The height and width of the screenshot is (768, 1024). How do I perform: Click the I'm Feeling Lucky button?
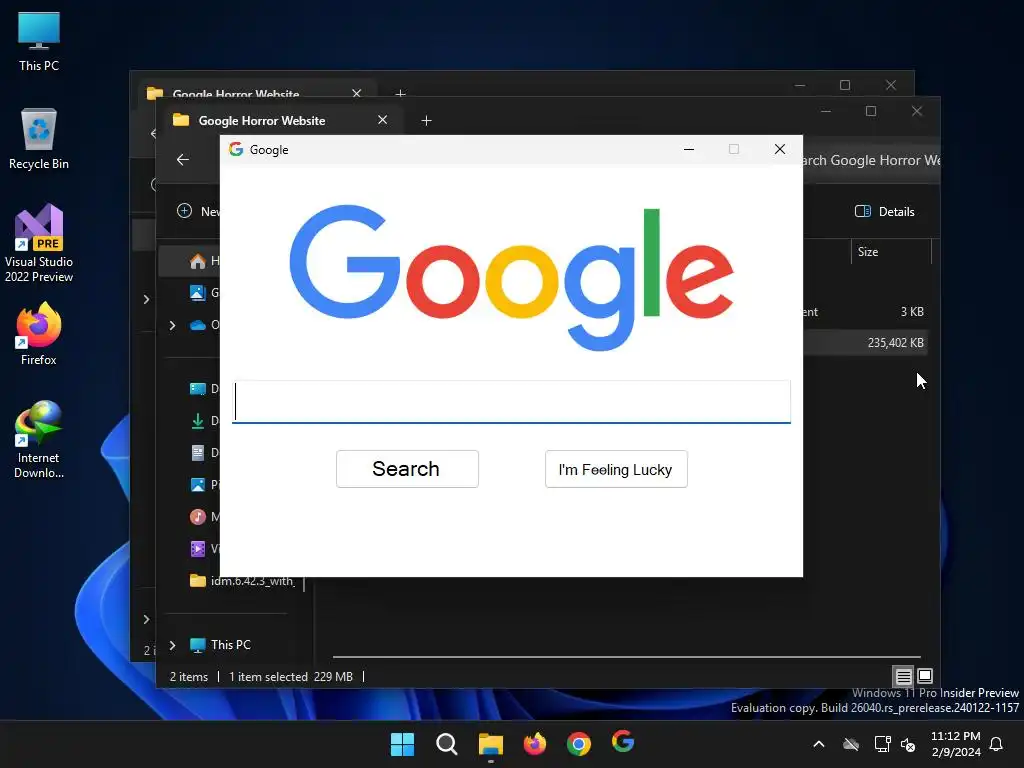(616, 469)
